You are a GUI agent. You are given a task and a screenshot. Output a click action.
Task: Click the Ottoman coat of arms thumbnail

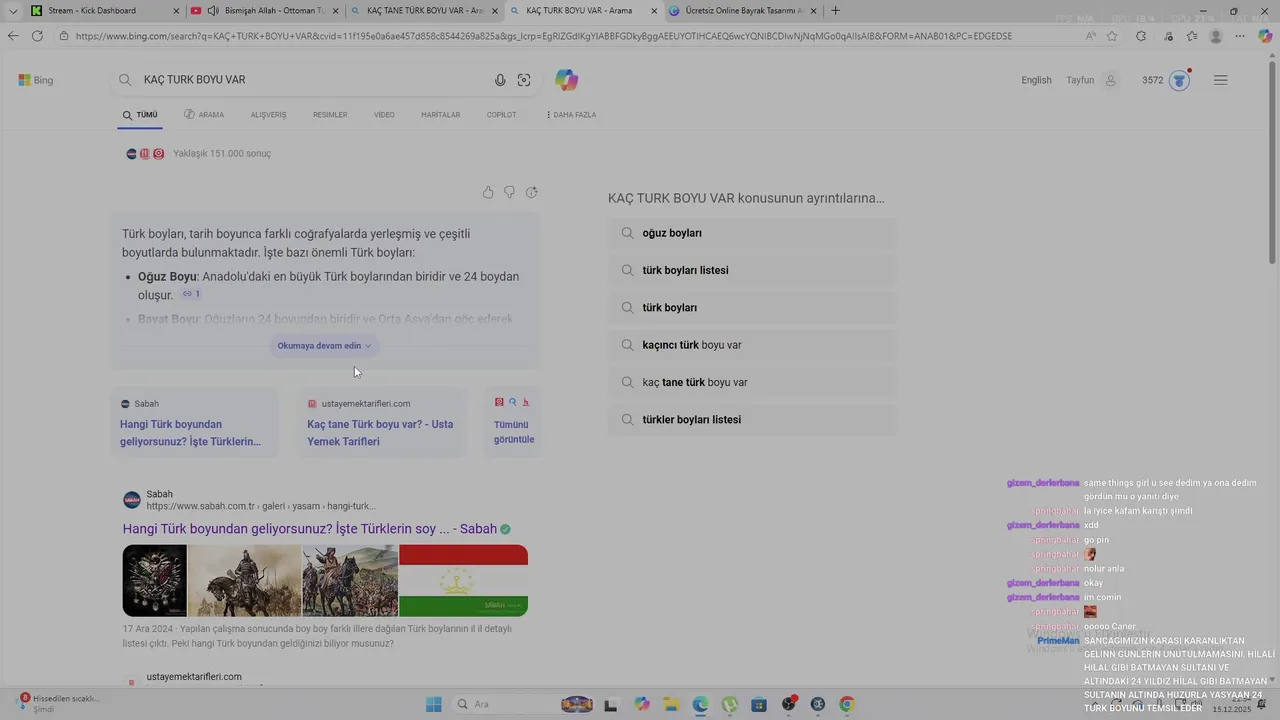click(x=154, y=580)
